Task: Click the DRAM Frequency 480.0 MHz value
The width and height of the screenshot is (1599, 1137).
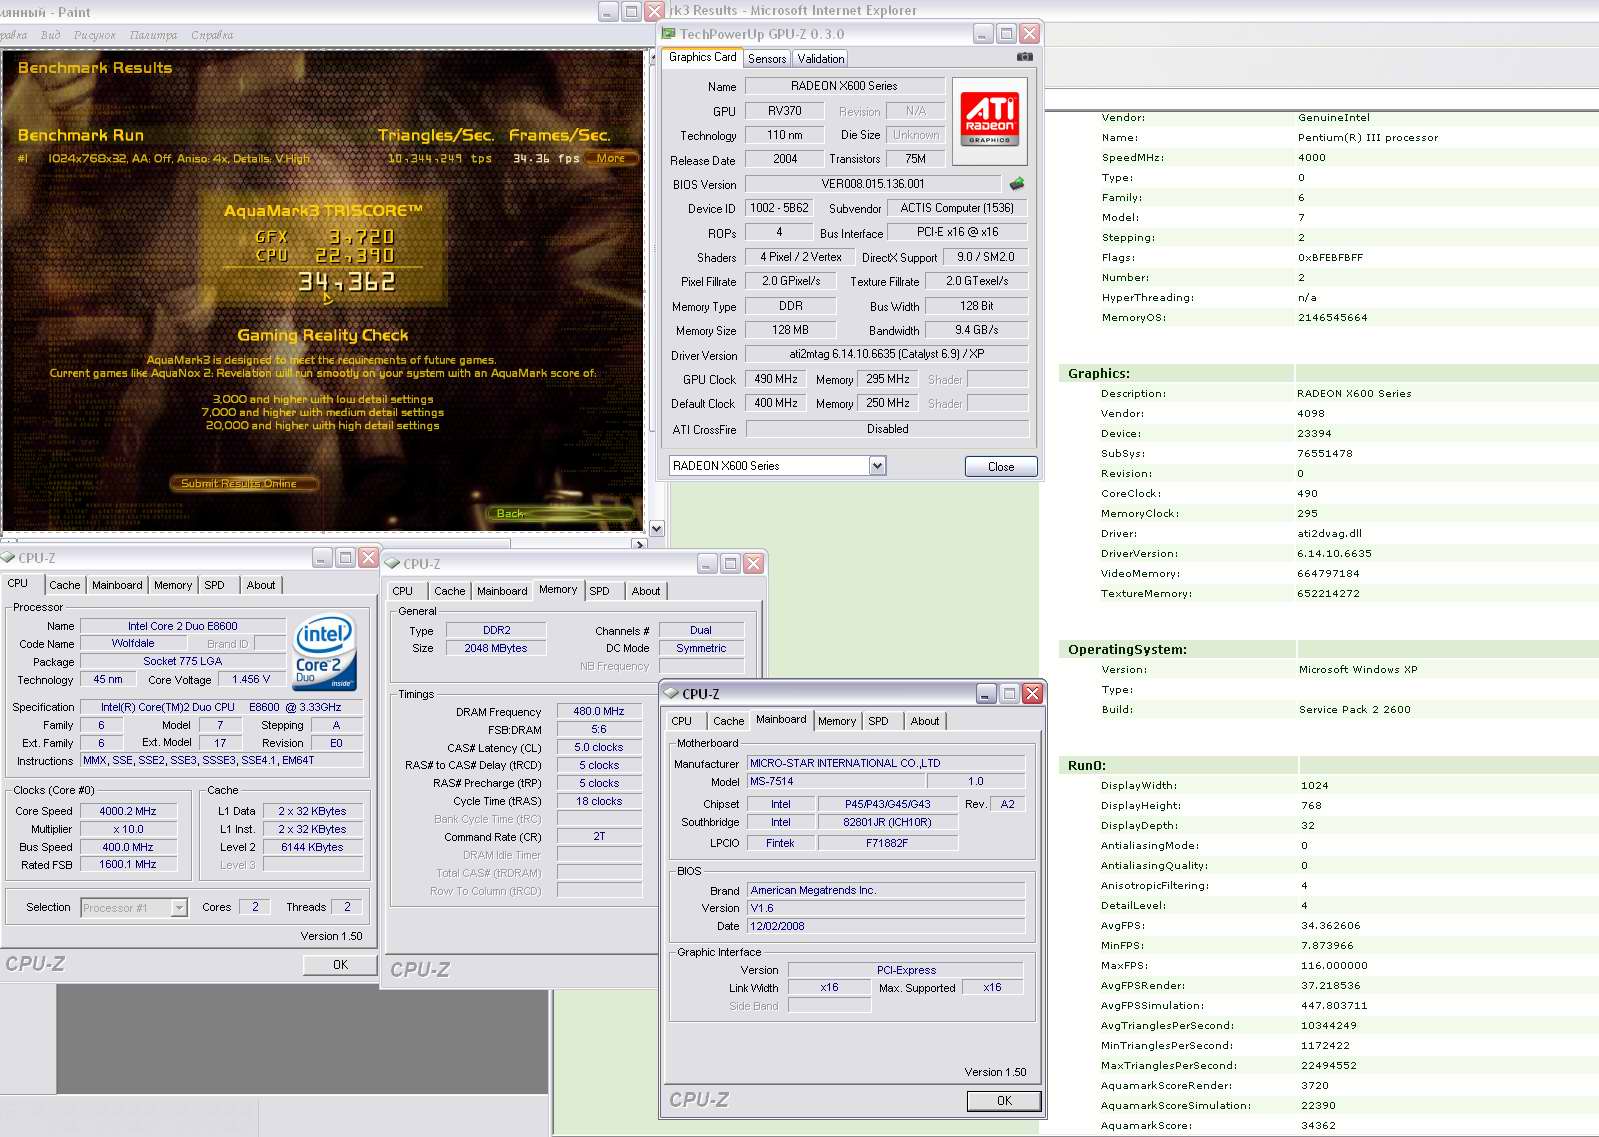Action: 599,711
